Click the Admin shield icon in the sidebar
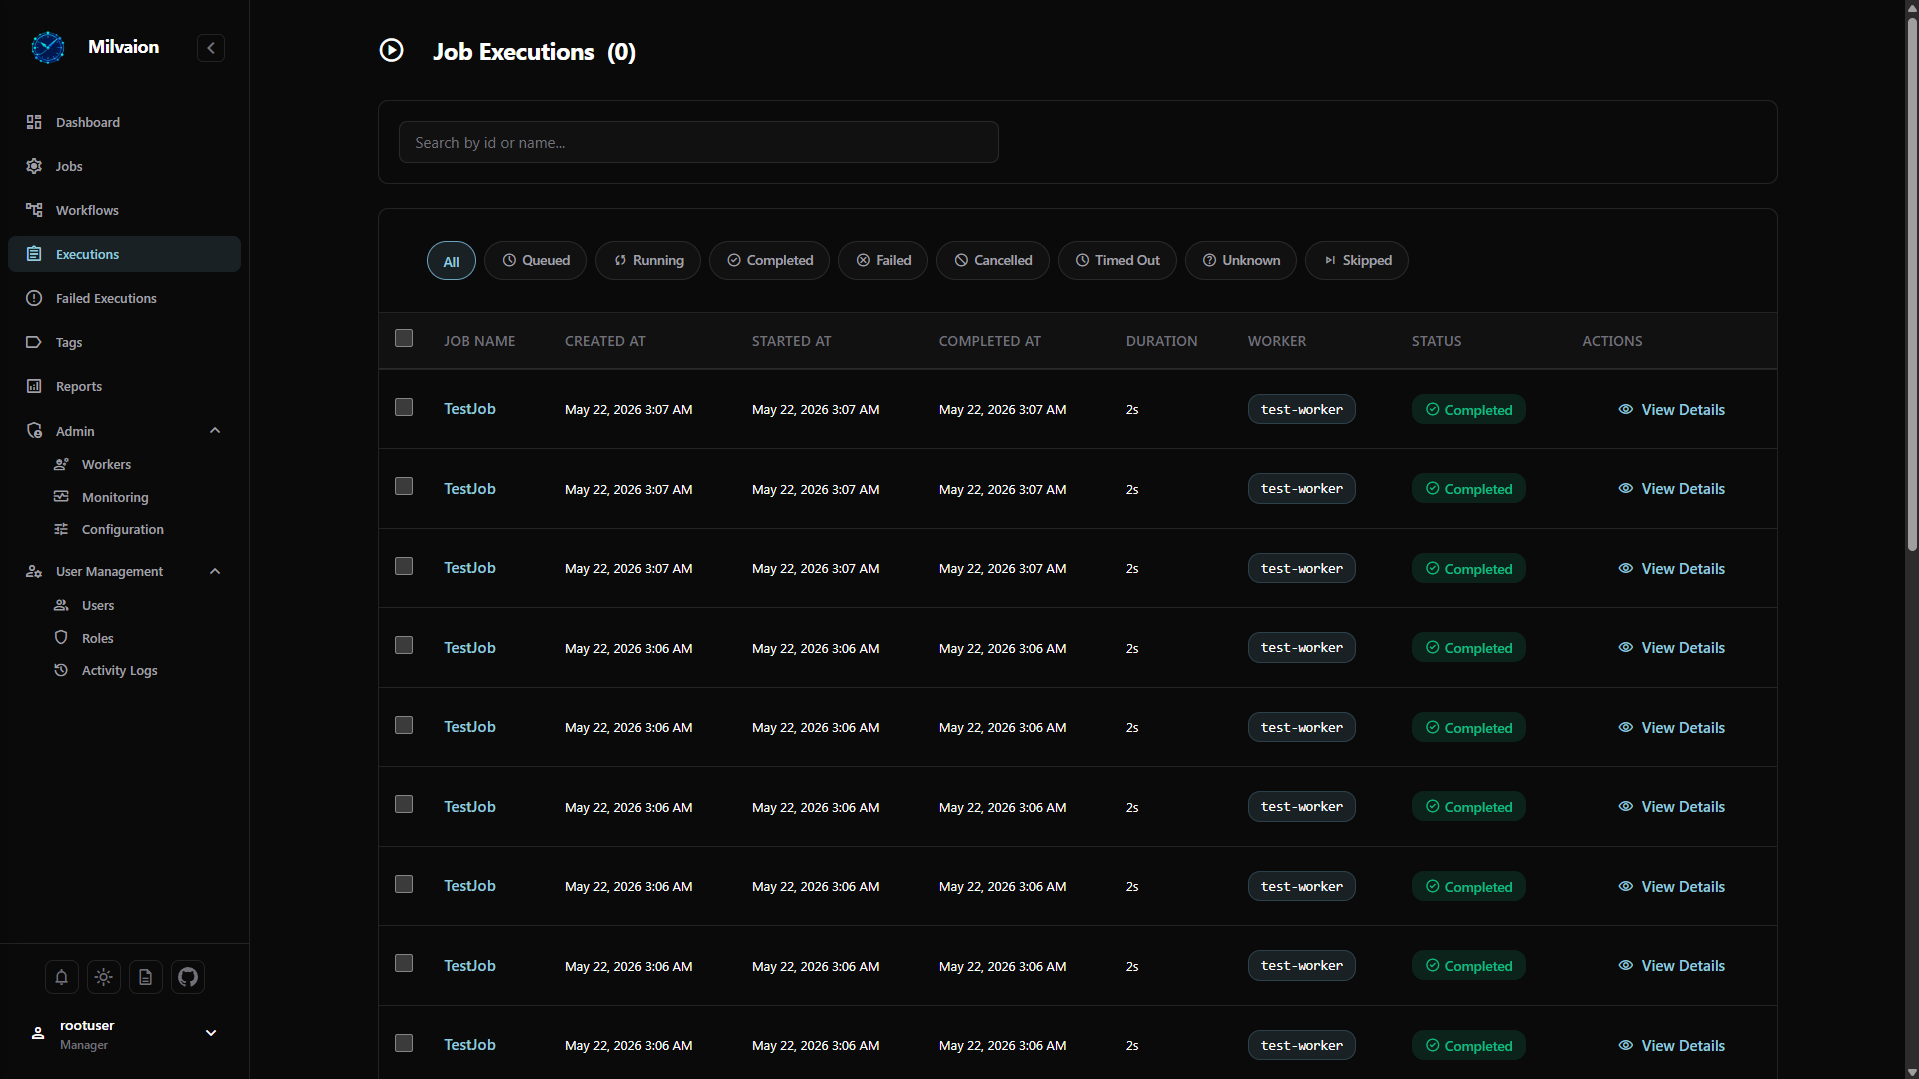The image size is (1919, 1079). click(34, 431)
